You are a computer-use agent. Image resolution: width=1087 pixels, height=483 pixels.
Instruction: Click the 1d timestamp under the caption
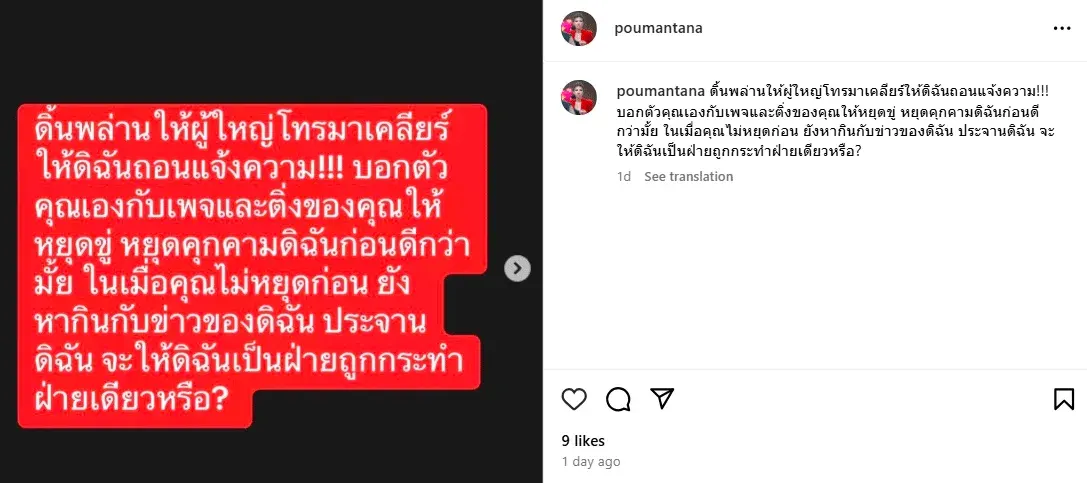tap(624, 177)
